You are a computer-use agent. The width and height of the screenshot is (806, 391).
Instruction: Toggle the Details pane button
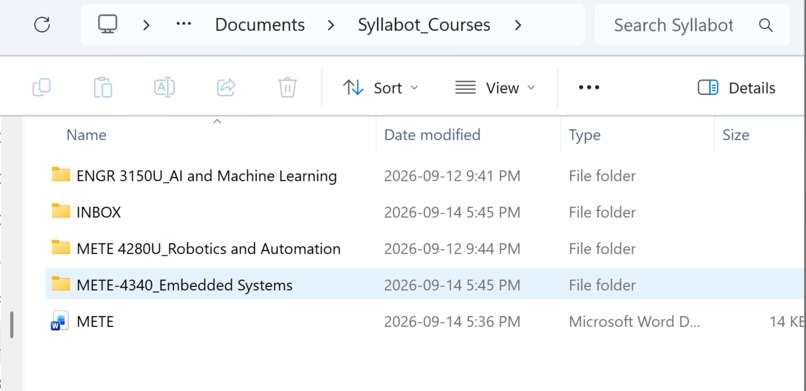click(x=736, y=88)
